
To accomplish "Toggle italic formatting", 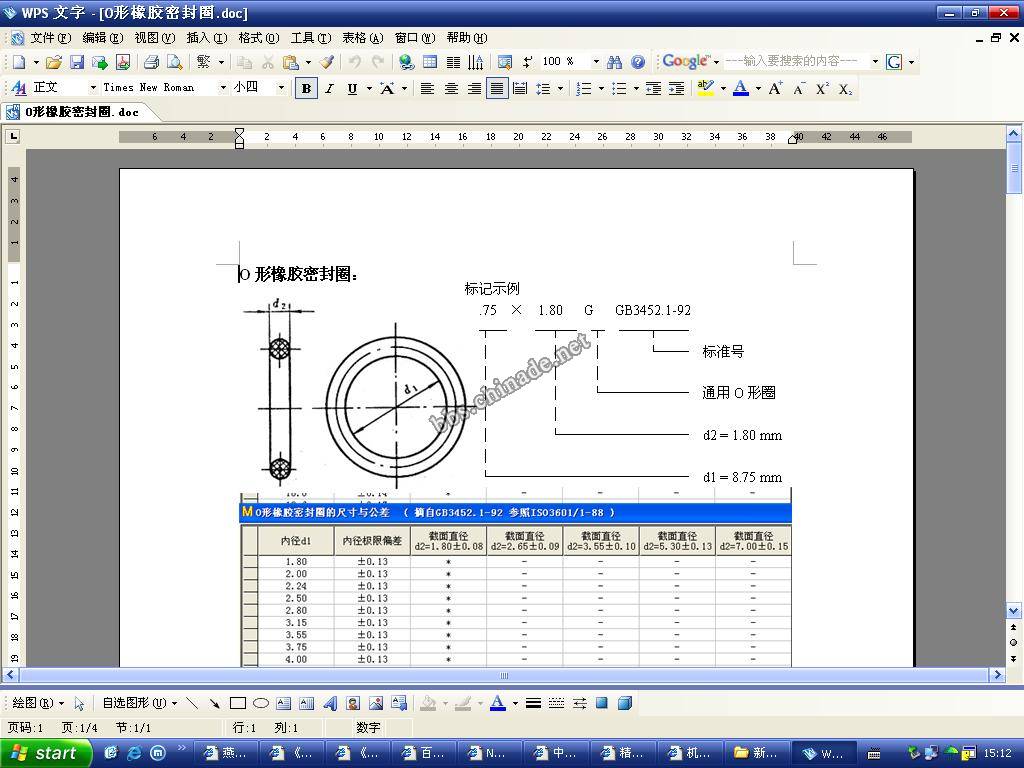I will click(x=329, y=89).
